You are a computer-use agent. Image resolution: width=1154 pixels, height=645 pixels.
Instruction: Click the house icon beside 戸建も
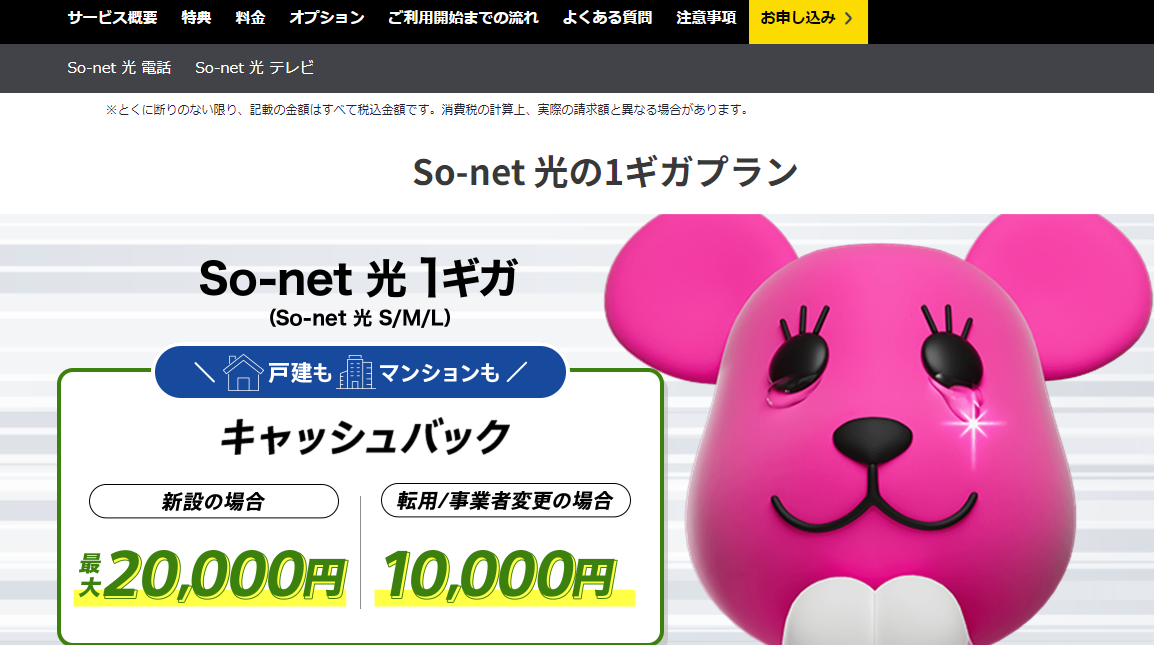[244, 372]
